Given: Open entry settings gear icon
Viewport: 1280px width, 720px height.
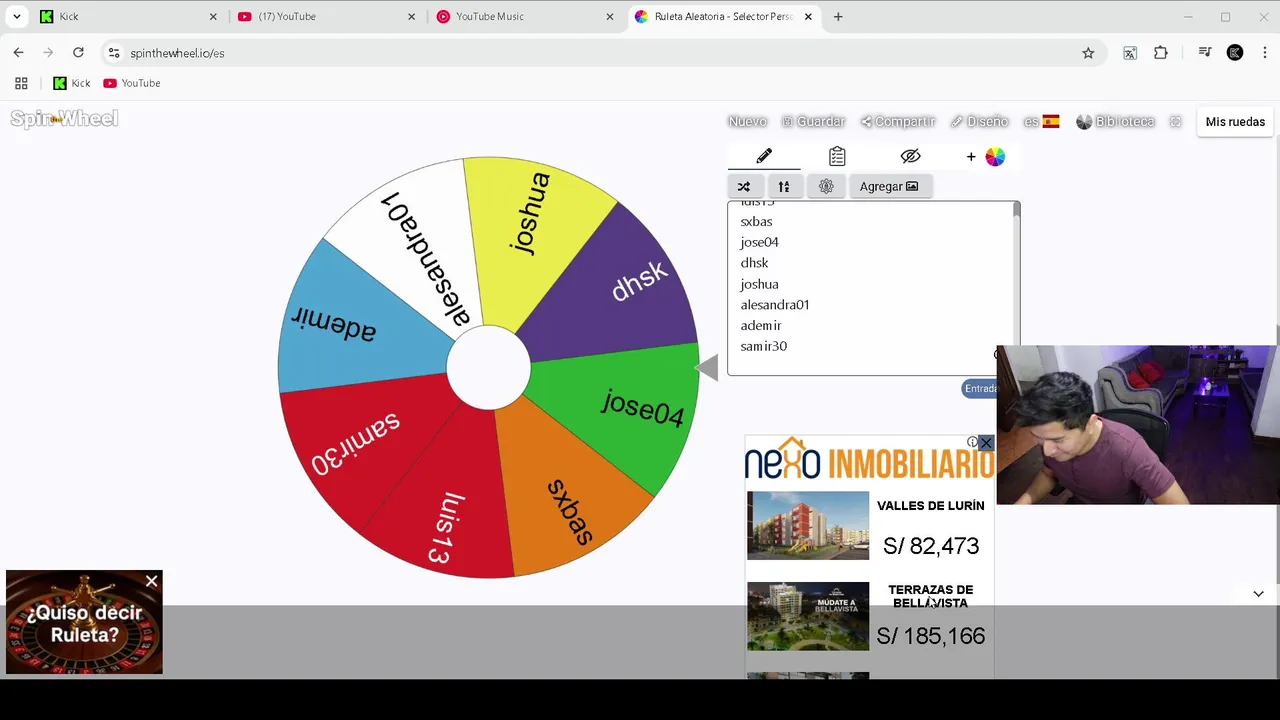Looking at the screenshot, I should 826,187.
